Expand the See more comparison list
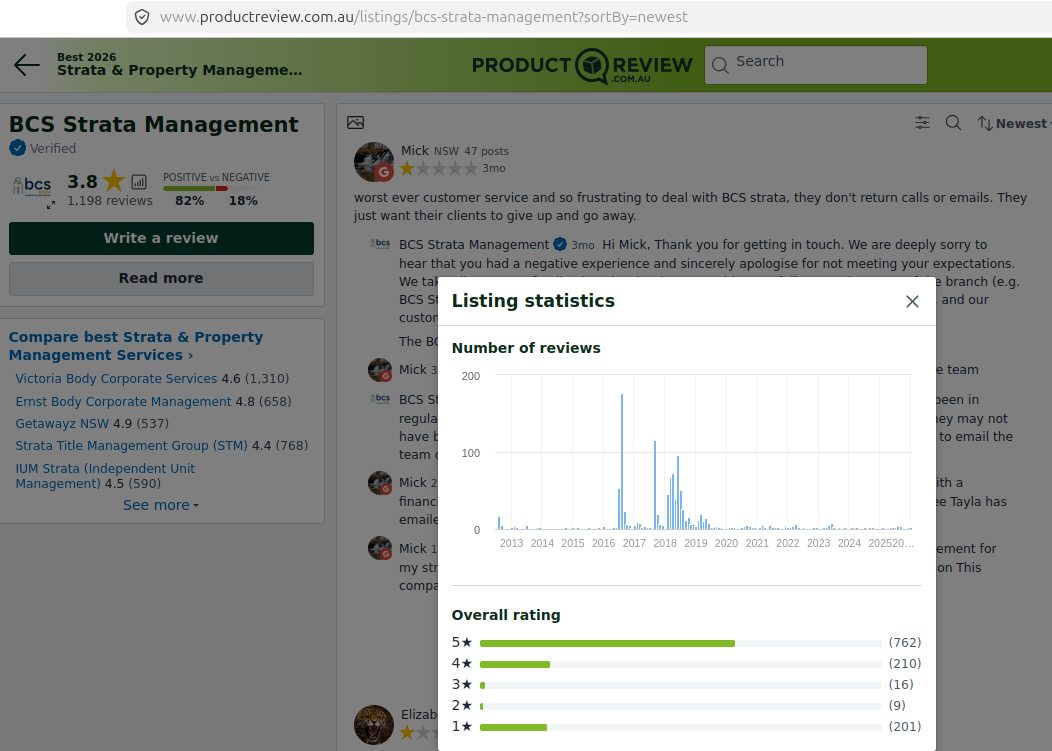Image resolution: width=1052 pixels, height=751 pixels. [x=160, y=505]
